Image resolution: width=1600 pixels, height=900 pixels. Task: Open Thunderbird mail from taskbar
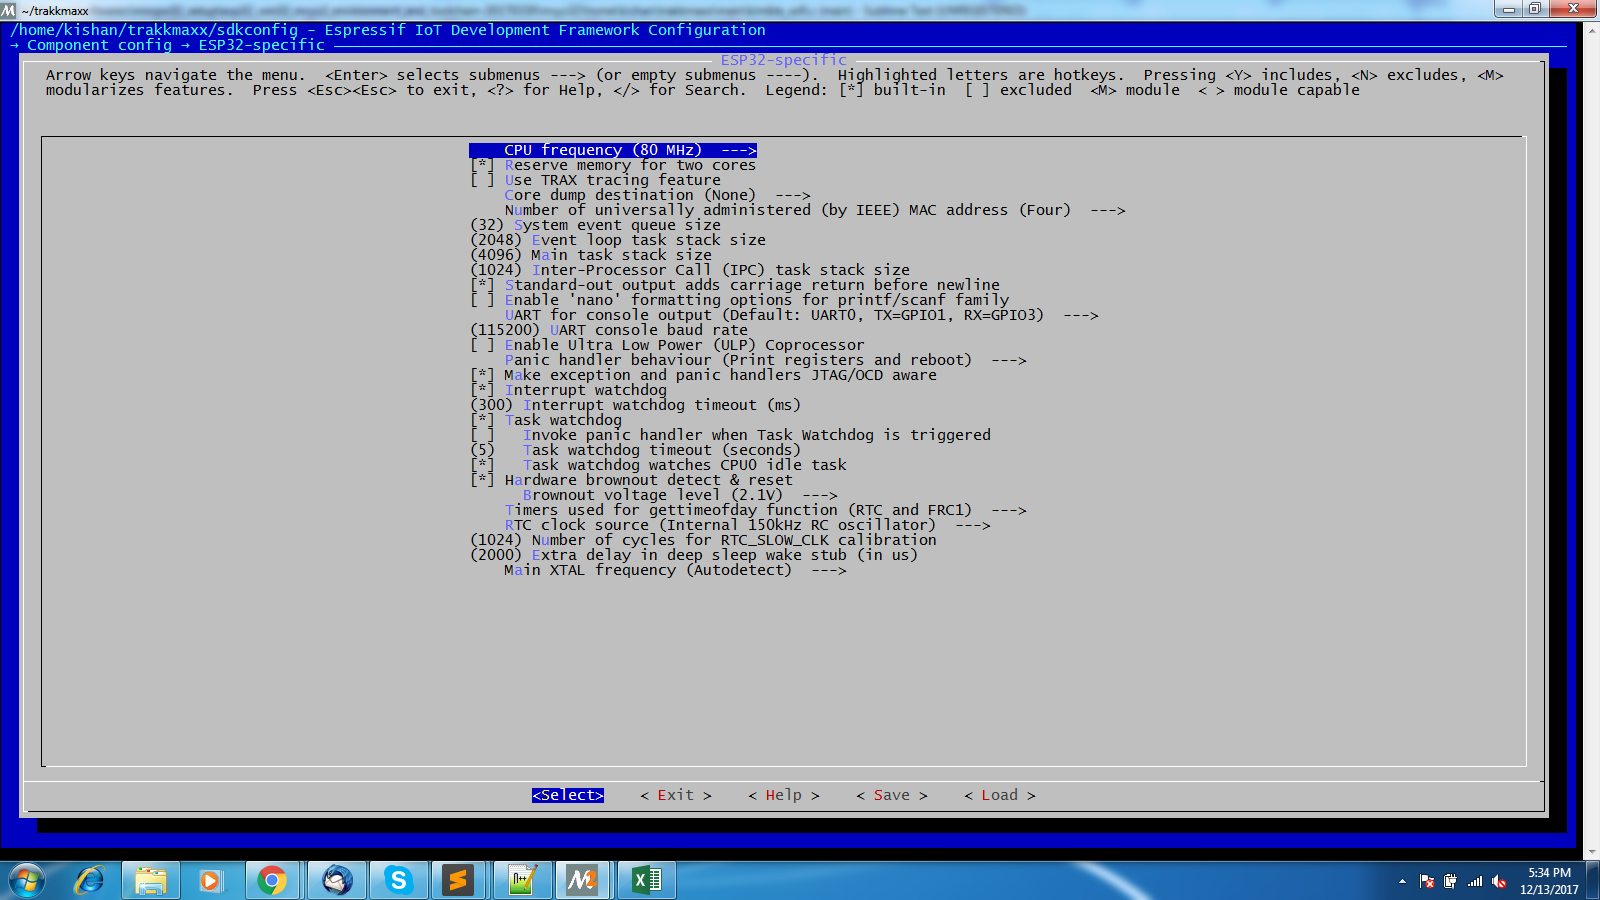(x=337, y=881)
